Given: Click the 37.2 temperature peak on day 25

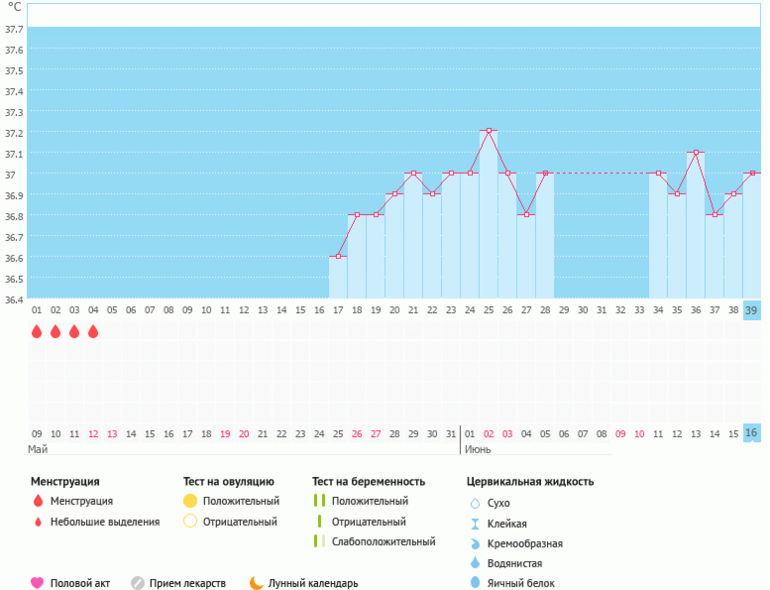Looking at the screenshot, I should [488, 131].
